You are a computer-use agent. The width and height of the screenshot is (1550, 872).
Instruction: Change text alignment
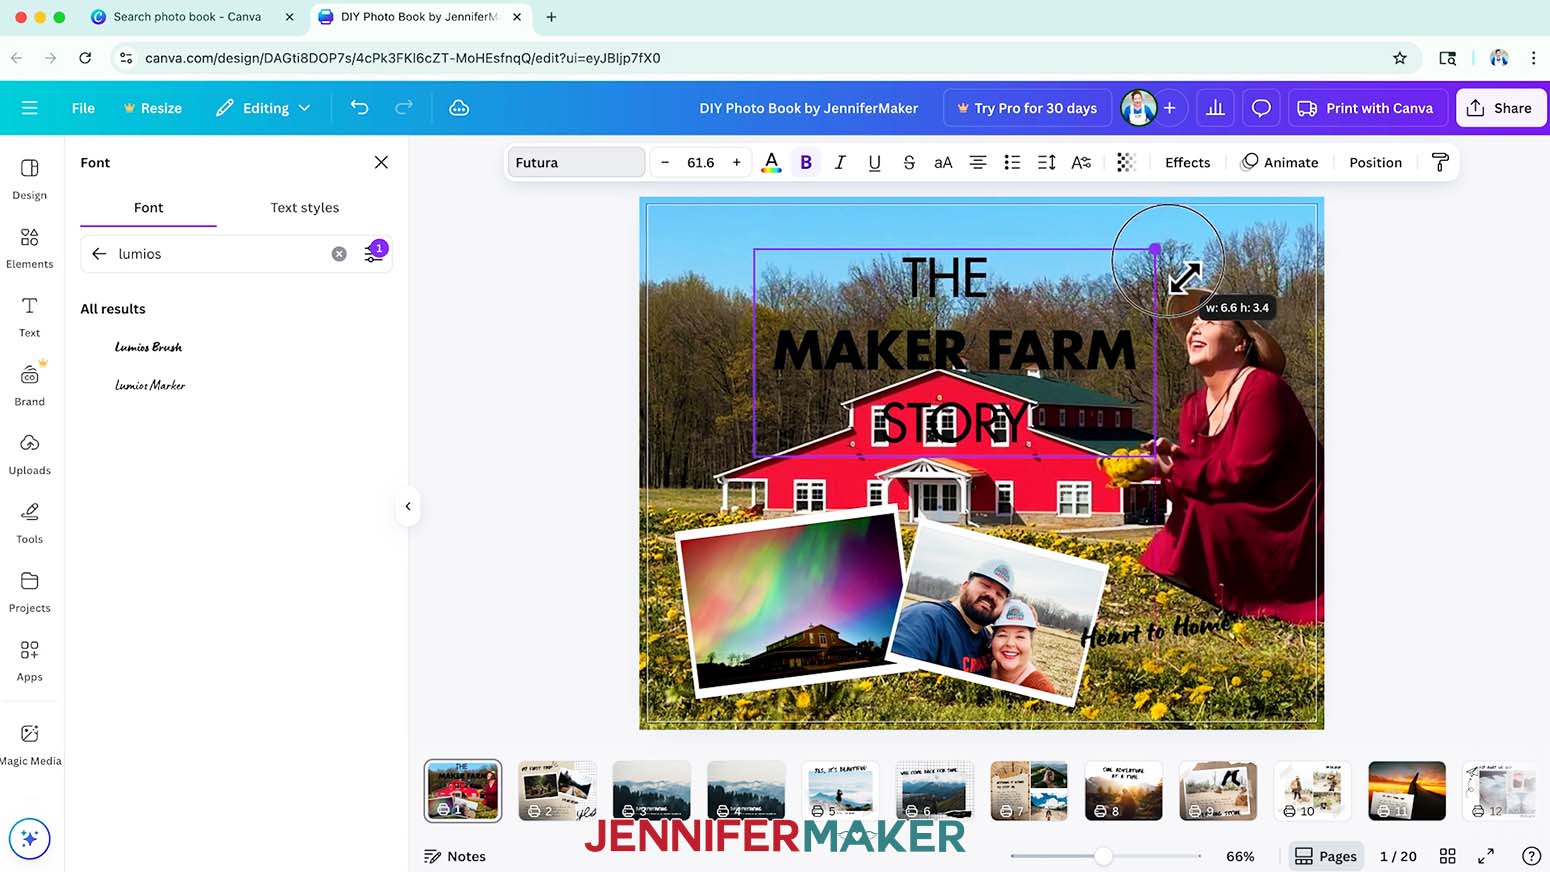[x=978, y=162]
